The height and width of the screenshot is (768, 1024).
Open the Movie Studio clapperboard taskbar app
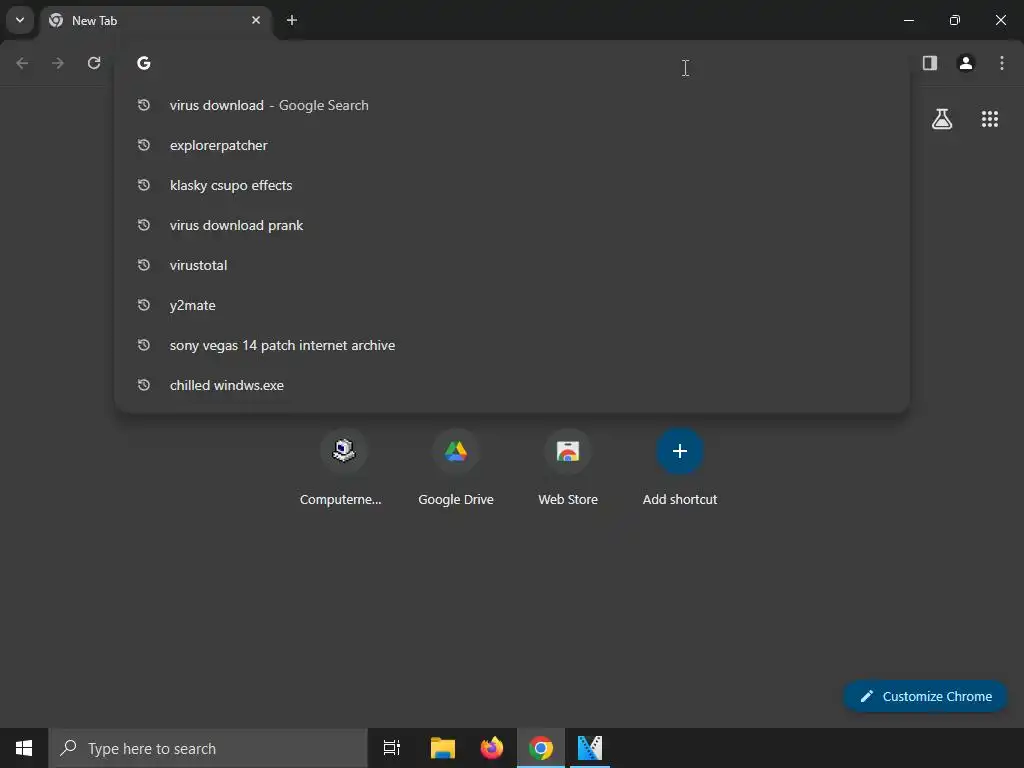[x=590, y=748]
